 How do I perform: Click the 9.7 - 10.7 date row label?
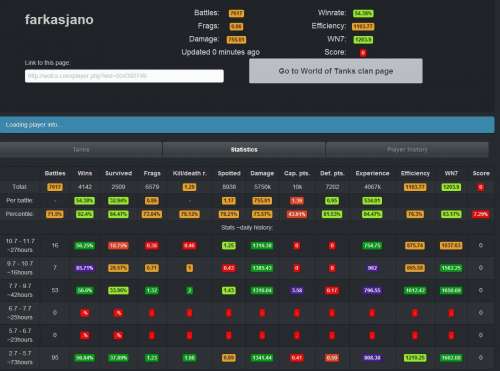coord(20,268)
